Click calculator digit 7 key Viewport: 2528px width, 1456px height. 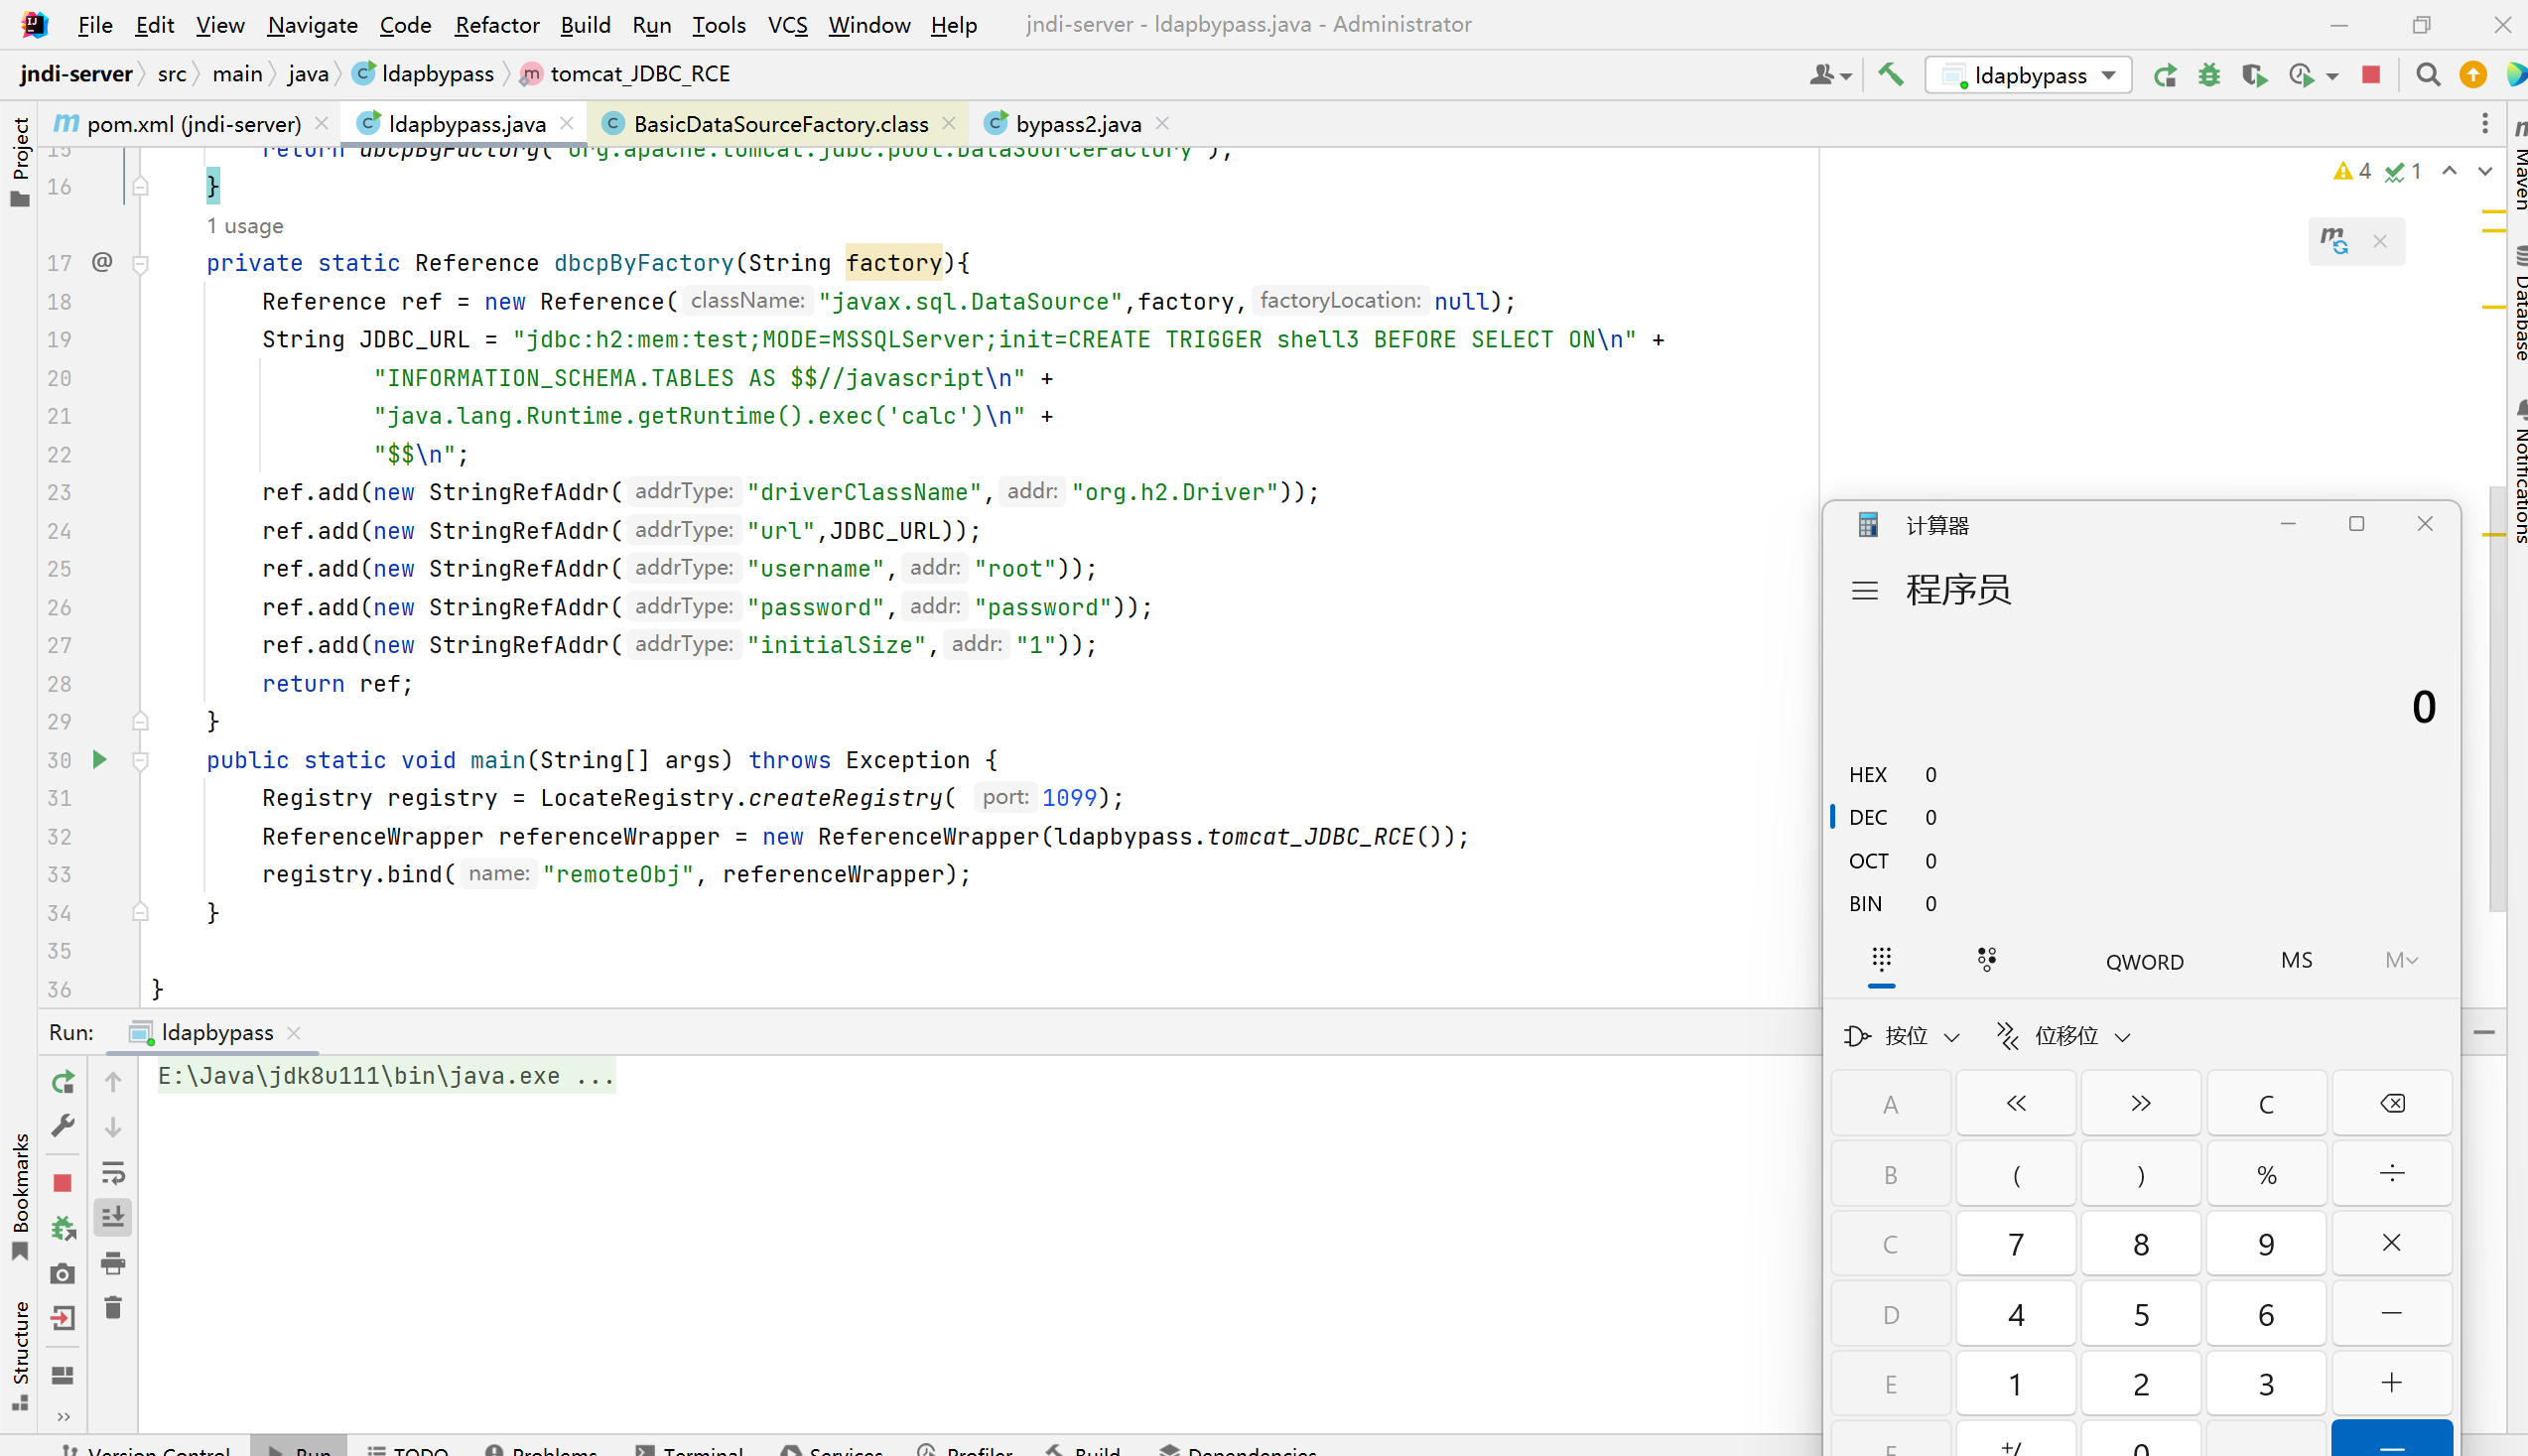coord(2015,1243)
